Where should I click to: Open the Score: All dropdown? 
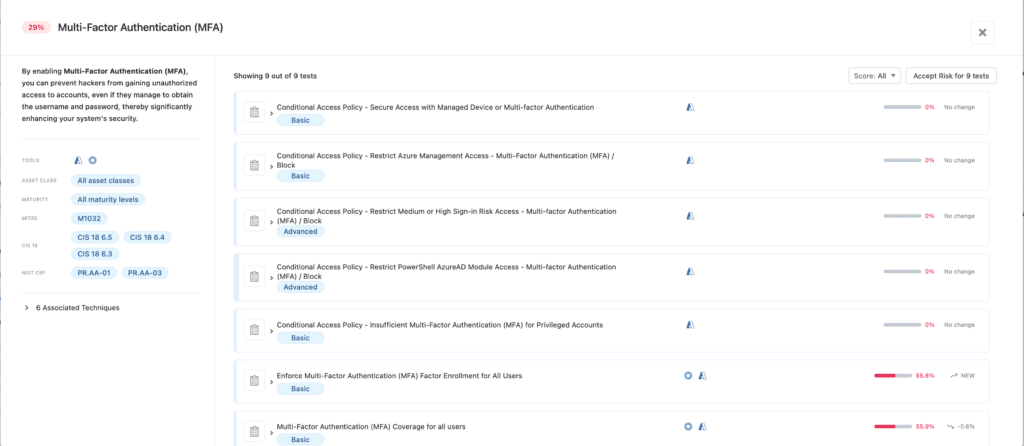[875, 75]
